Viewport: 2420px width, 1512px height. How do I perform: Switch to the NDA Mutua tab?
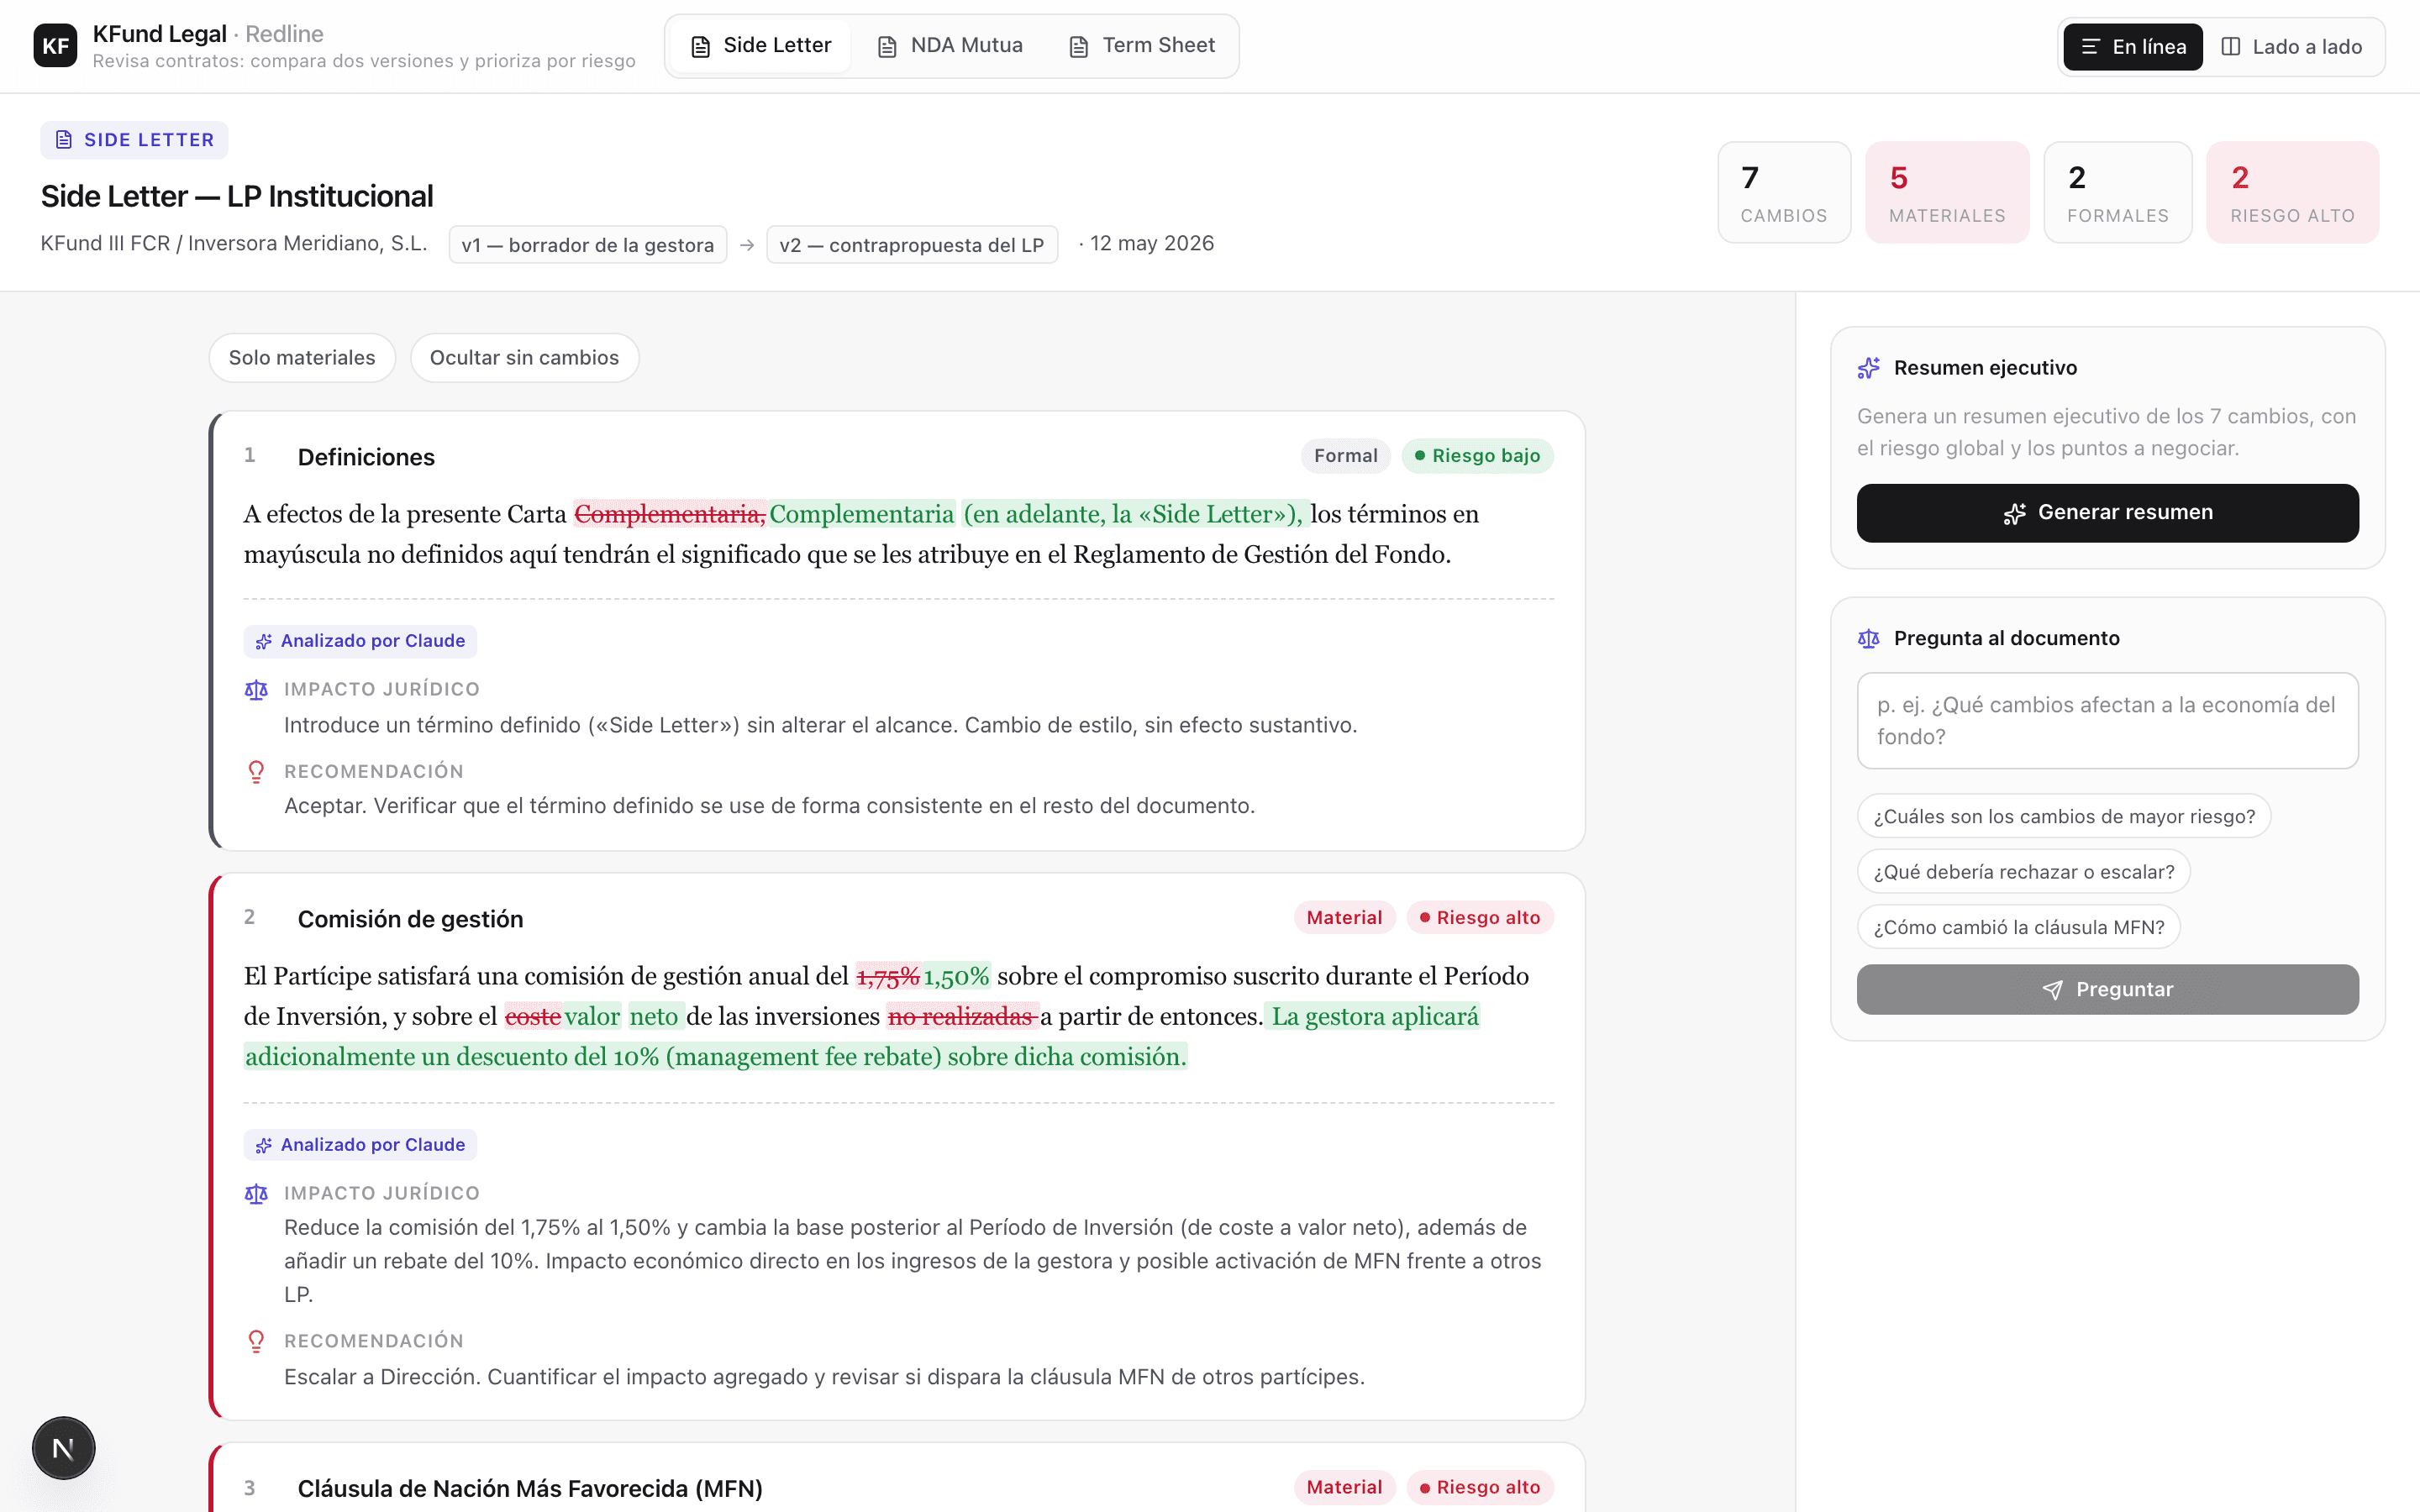950,46
